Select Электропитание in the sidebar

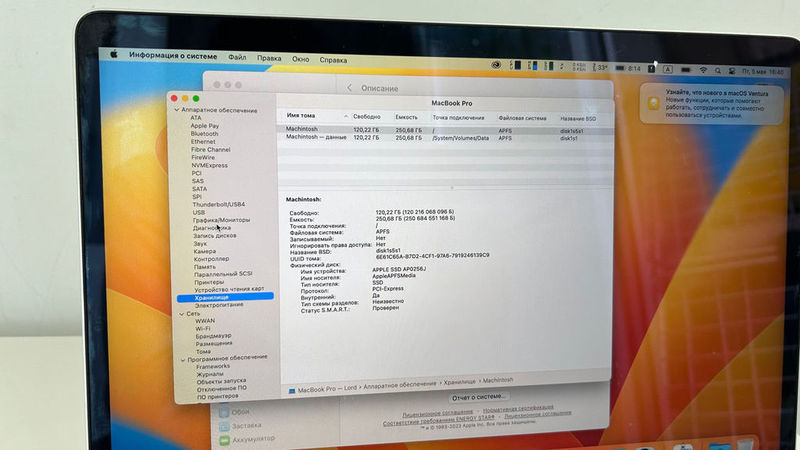tap(219, 305)
